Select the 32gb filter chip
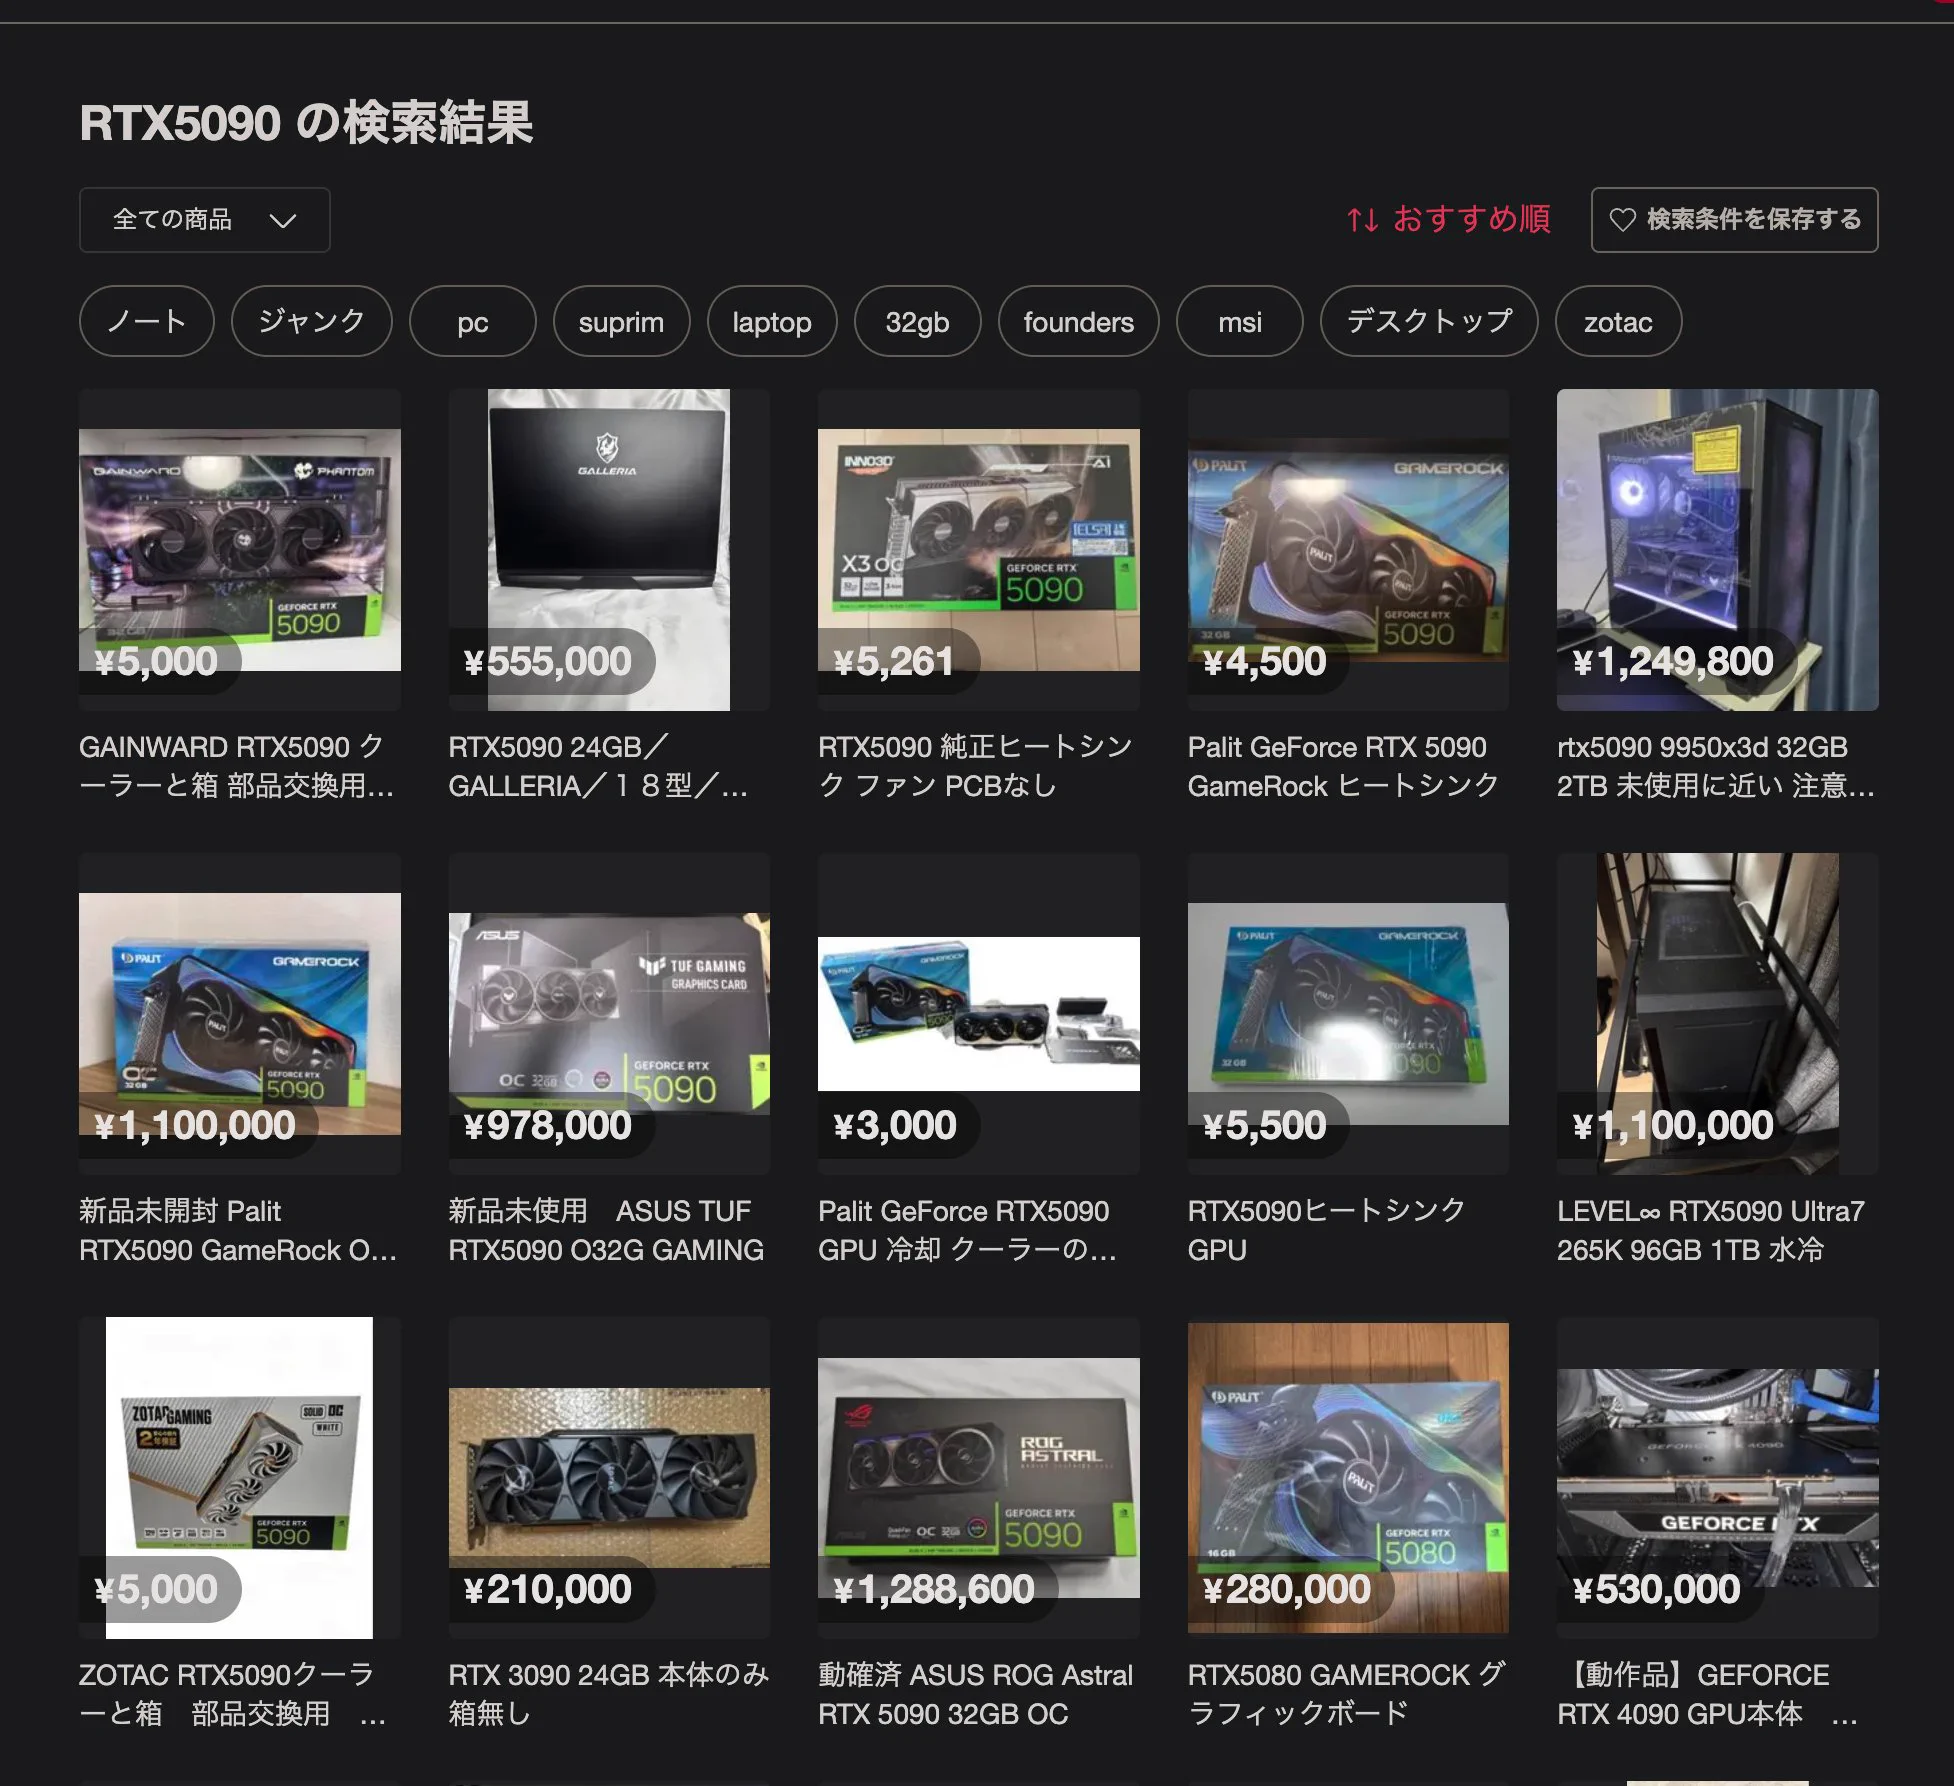Screen dimensions: 1954x1786 (x=917, y=321)
